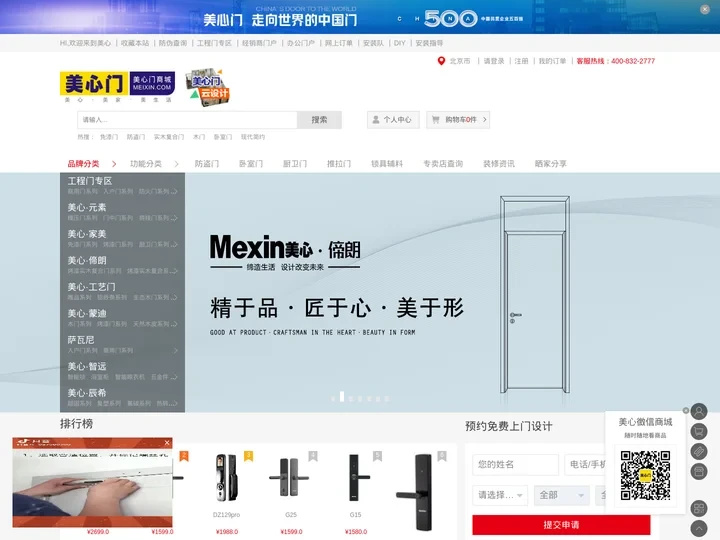Viewport: 720px width, 540px height.
Task: Click the WeChat mall QR code image
Action: [645, 475]
